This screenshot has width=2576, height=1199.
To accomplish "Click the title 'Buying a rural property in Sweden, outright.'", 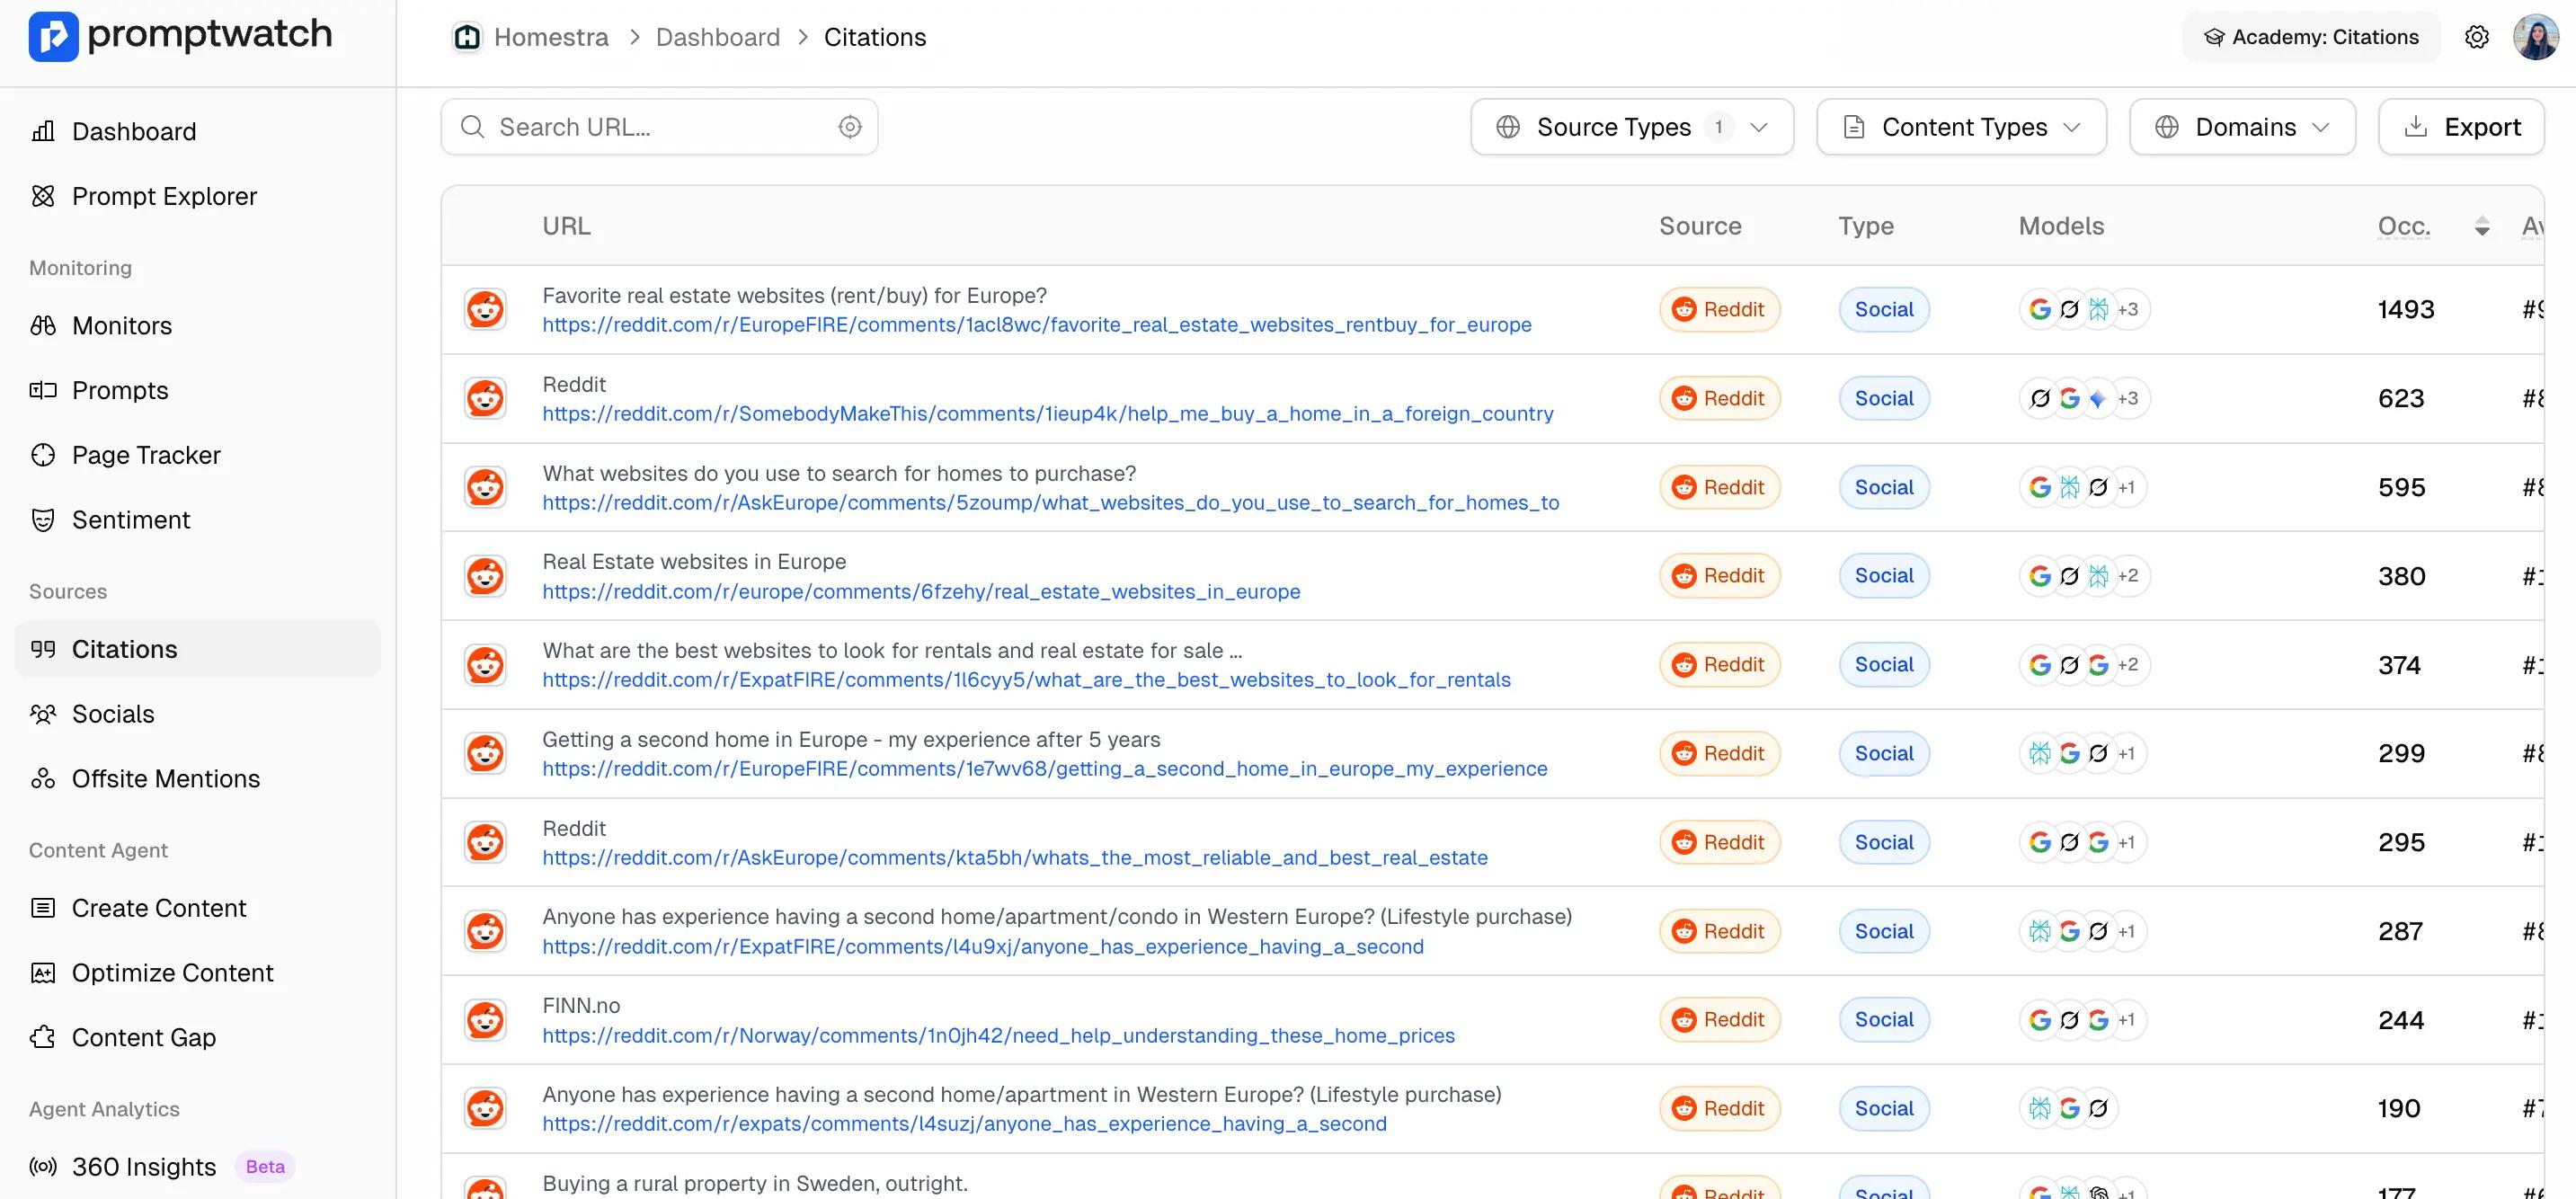I will coord(755,1184).
